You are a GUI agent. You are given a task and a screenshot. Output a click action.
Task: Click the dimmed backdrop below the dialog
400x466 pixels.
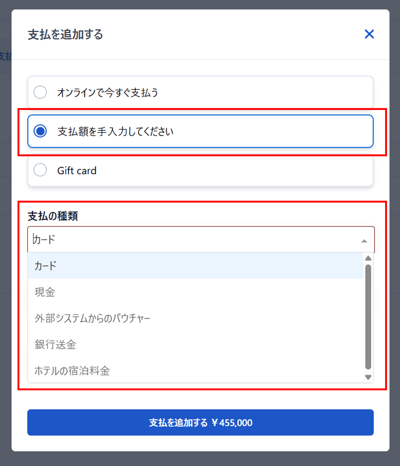point(200,459)
